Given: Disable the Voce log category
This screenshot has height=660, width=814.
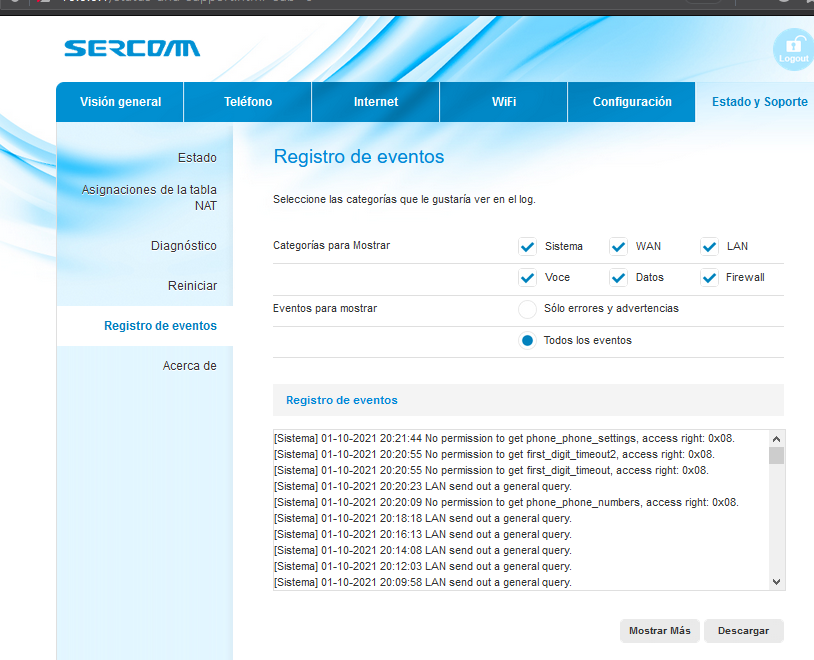Looking at the screenshot, I should (527, 278).
